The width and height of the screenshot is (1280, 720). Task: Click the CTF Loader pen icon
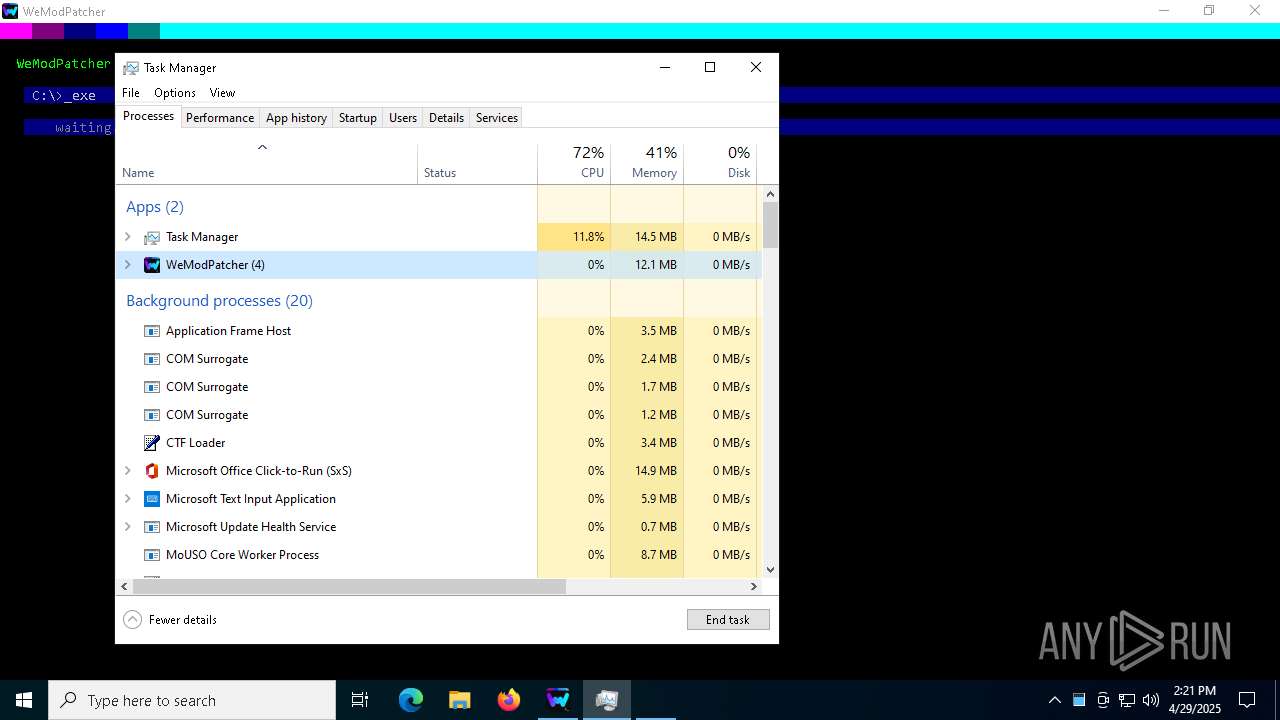(152, 443)
